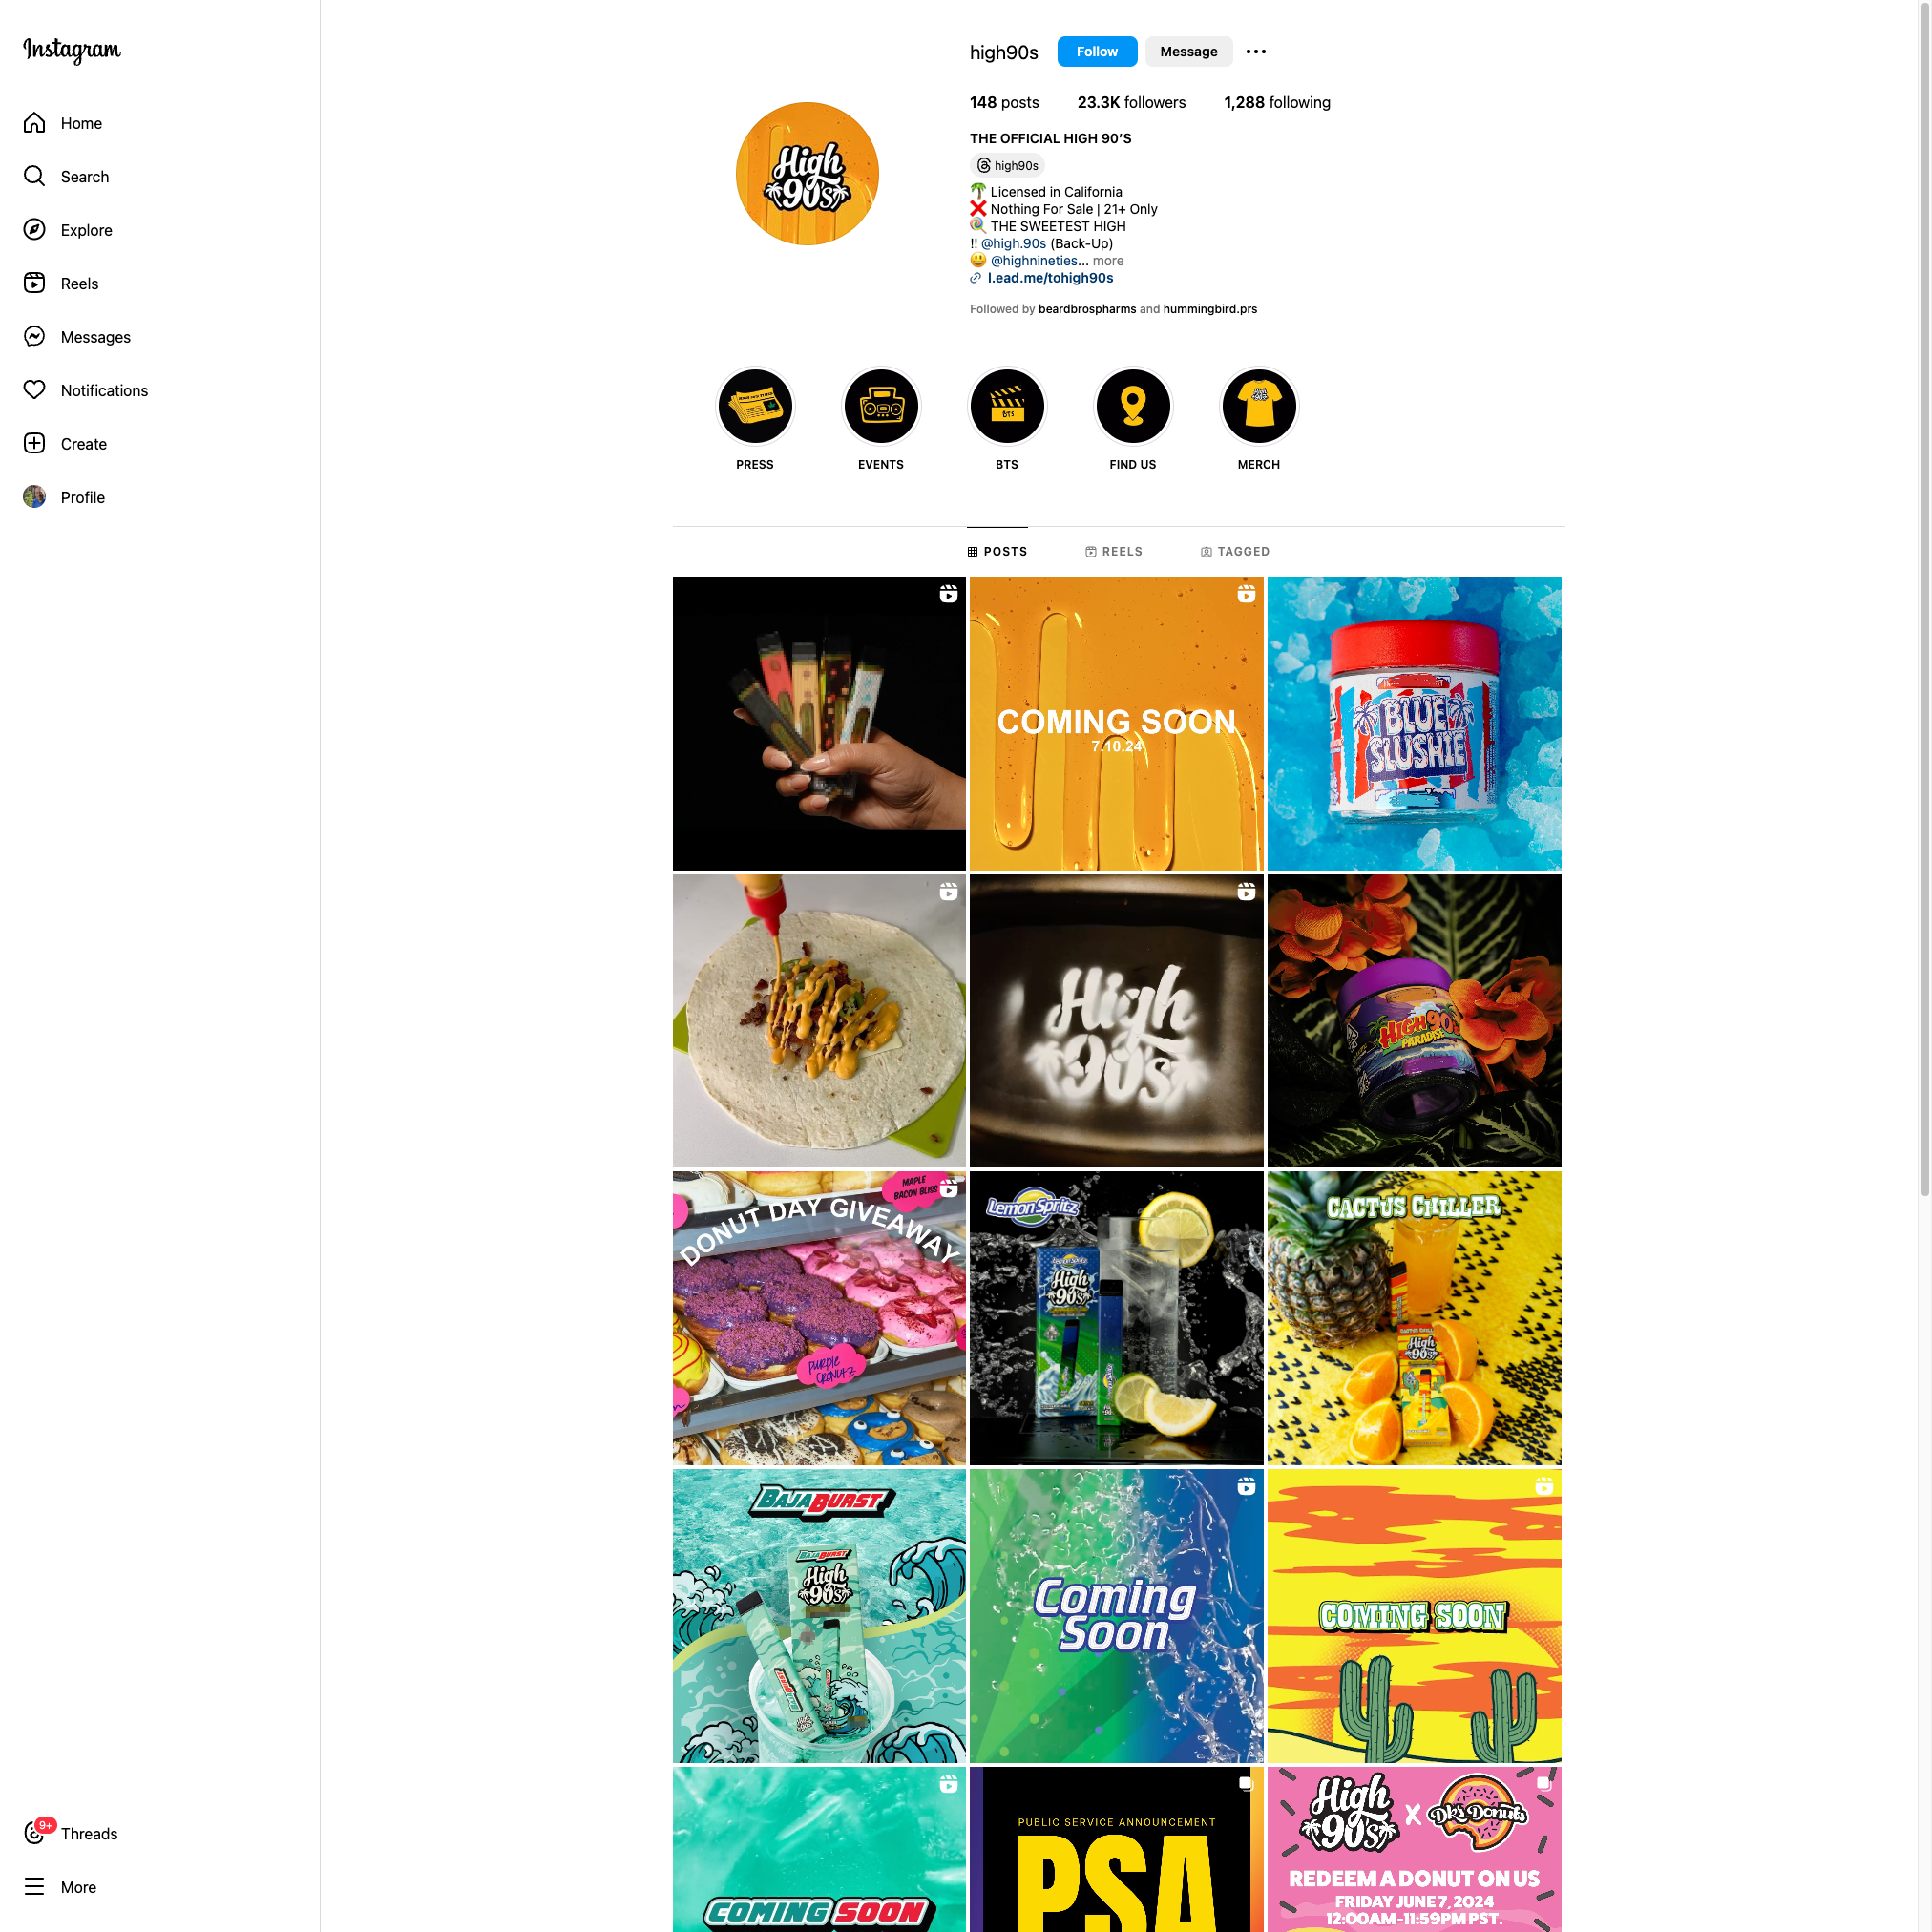Switch to the TAGGED tab

click(1235, 552)
